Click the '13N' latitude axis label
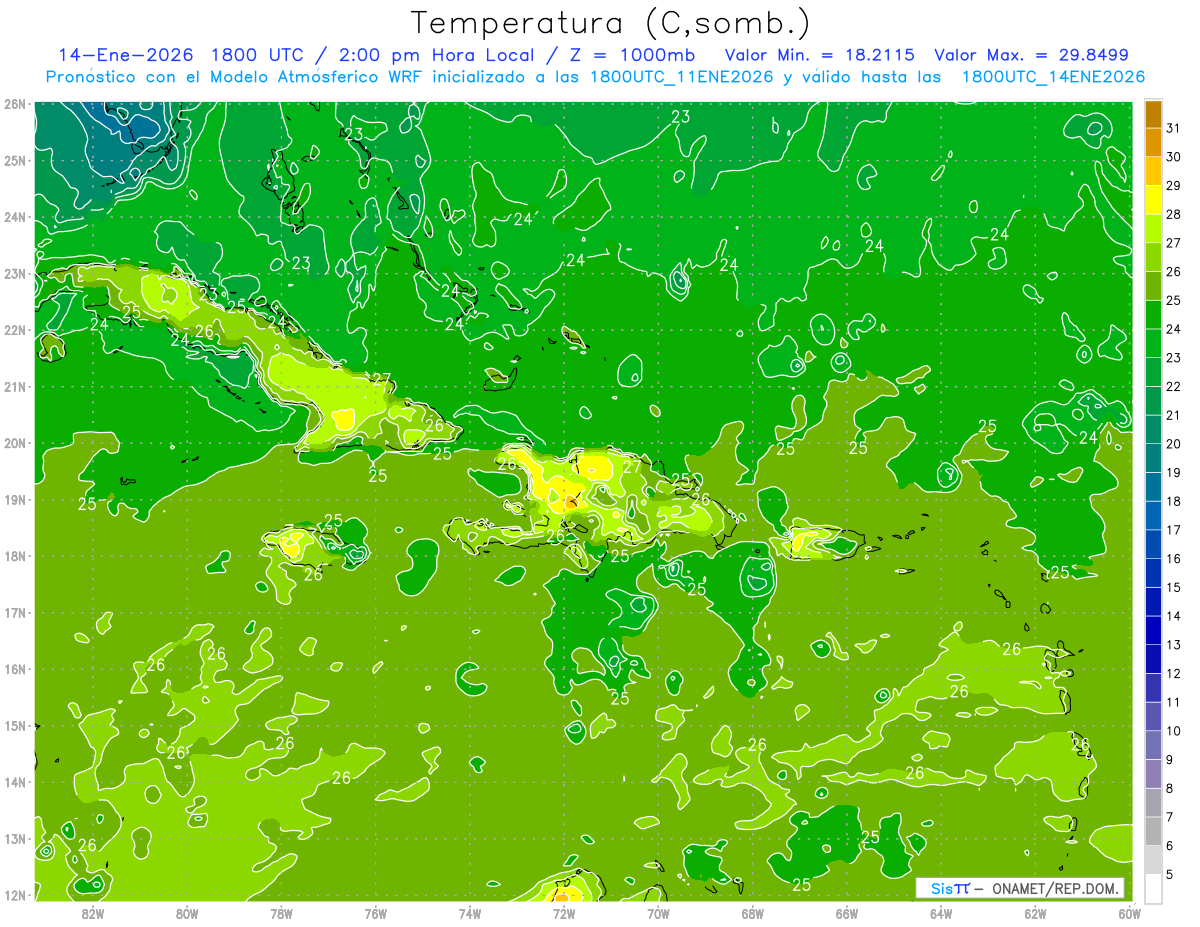 click(14, 838)
